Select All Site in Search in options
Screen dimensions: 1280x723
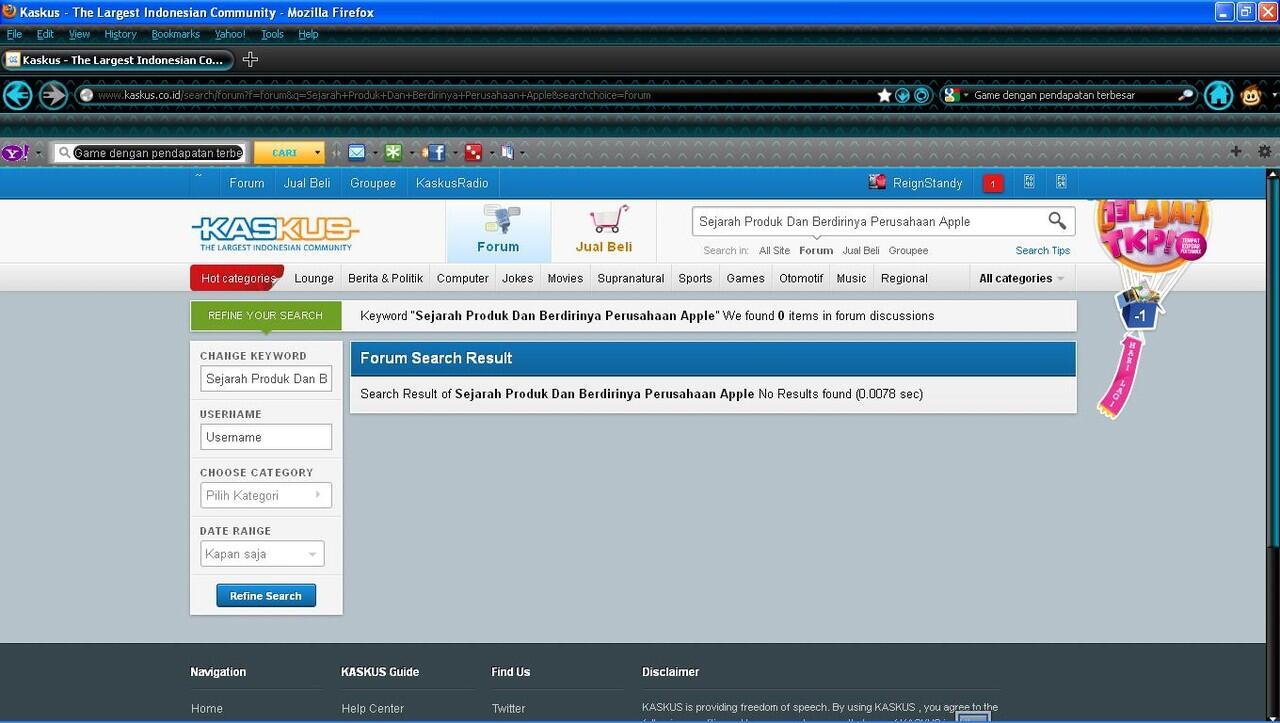(x=774, y=251)
